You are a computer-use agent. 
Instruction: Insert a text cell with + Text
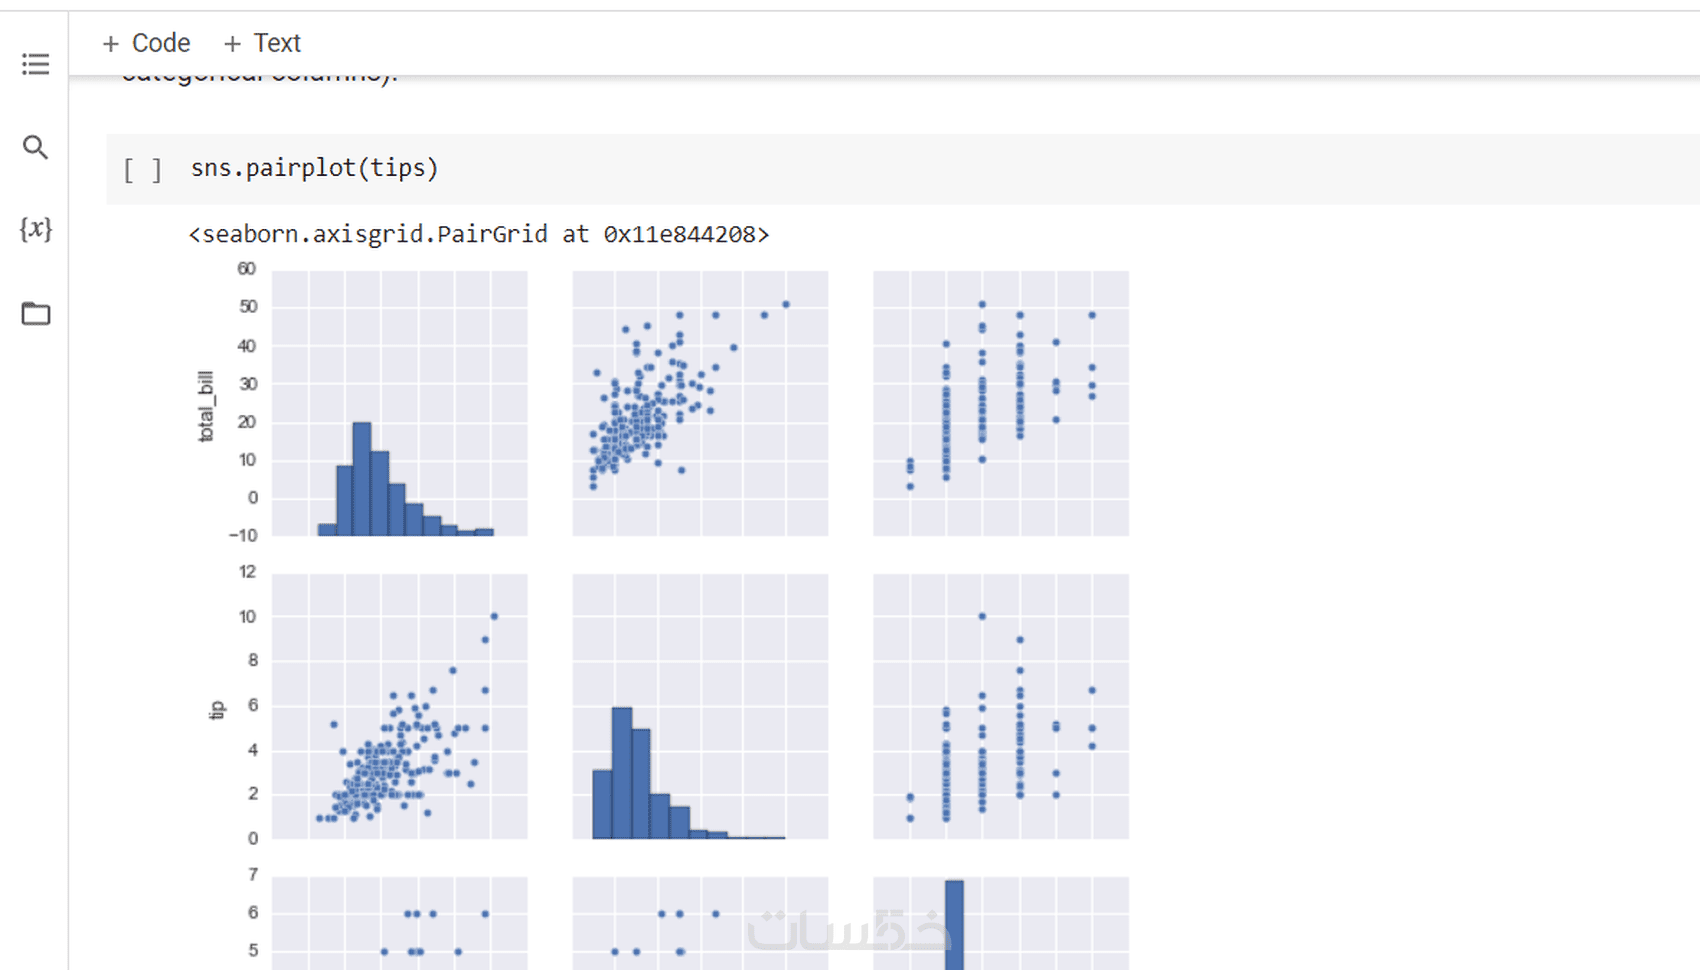262,43
